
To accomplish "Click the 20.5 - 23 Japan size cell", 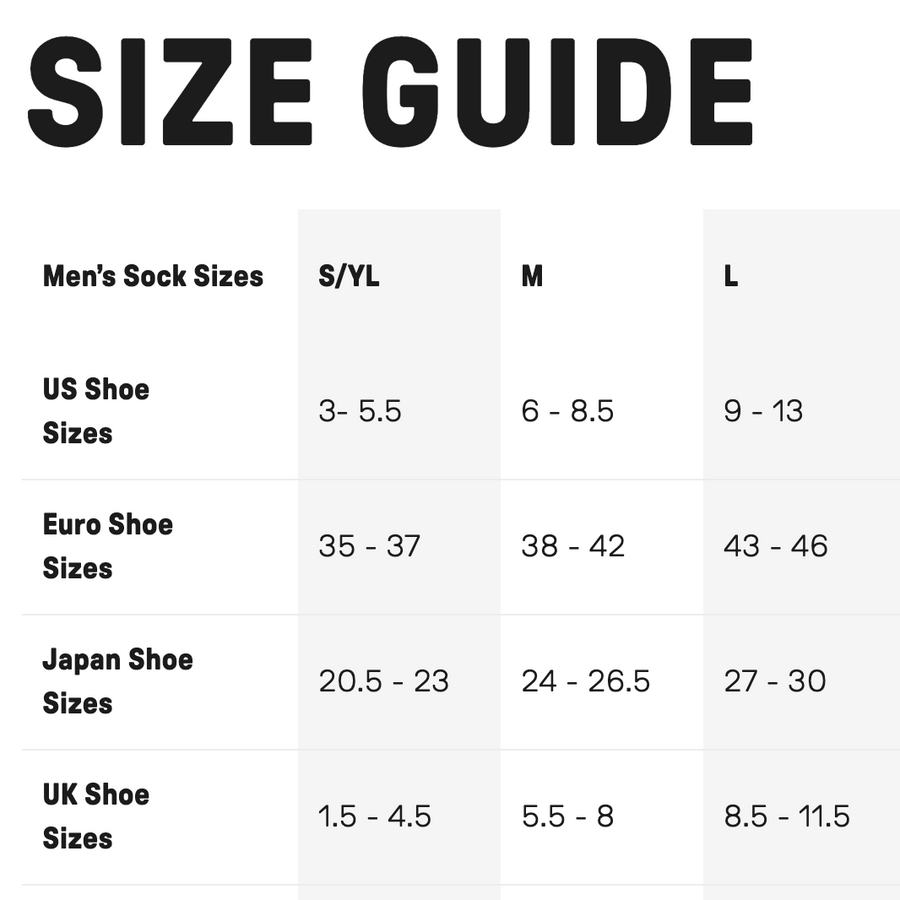I will (383, 681).
